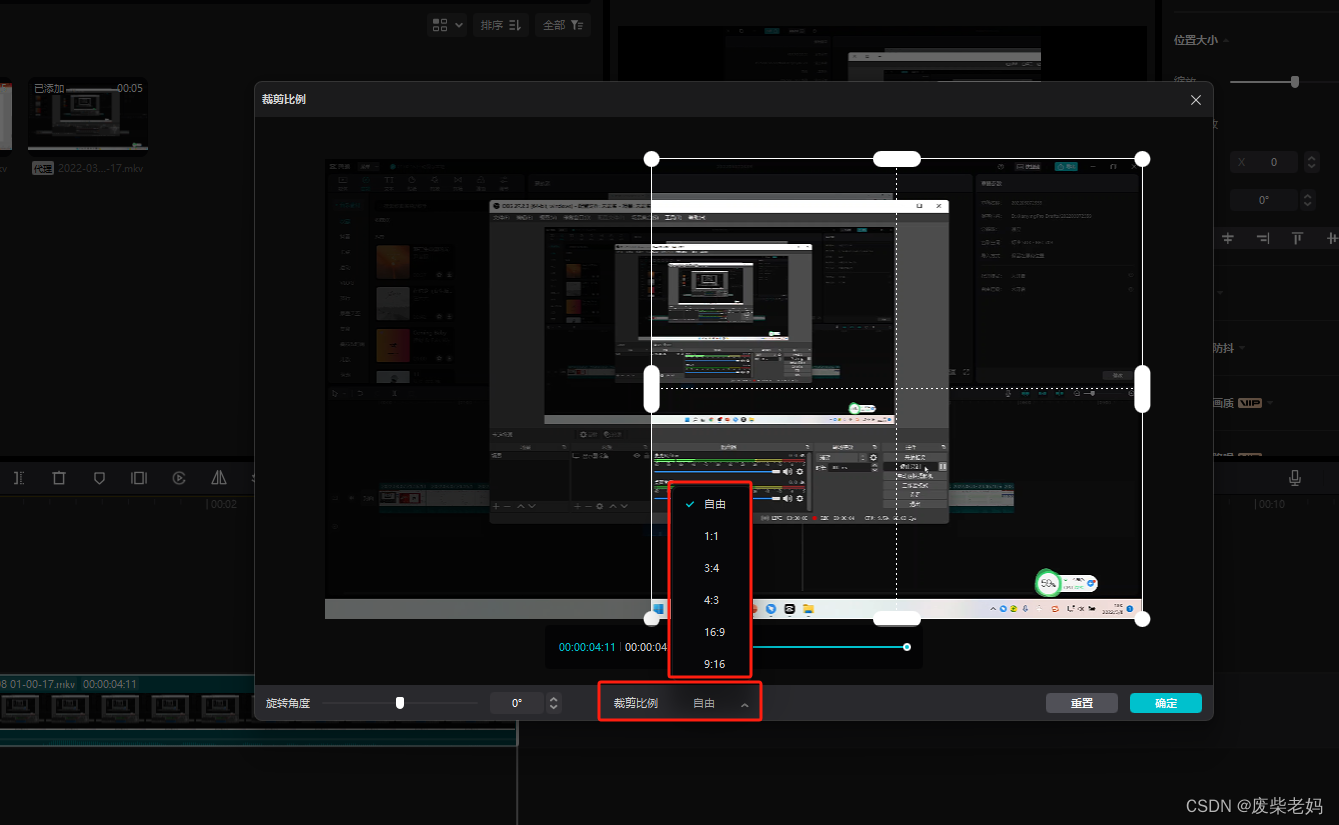Click the freeze frame icon in timeline toolbar
The image size is (1339, 825).
pyautogui.click(x=139, y=478)
